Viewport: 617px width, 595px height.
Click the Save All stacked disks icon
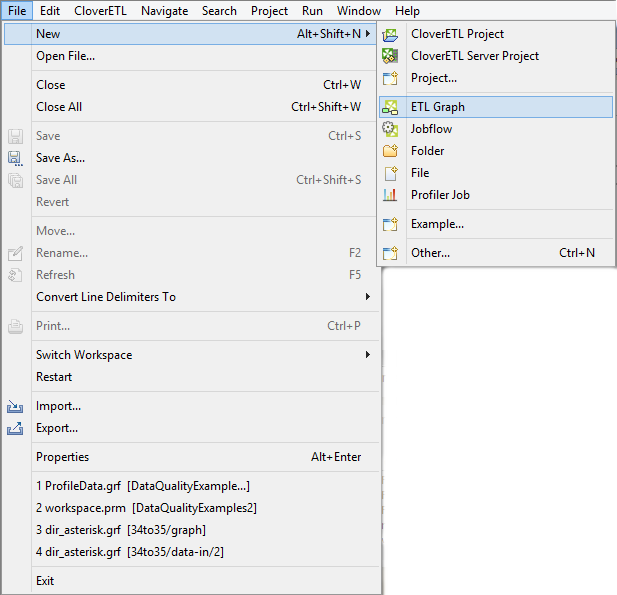point(15,180)
